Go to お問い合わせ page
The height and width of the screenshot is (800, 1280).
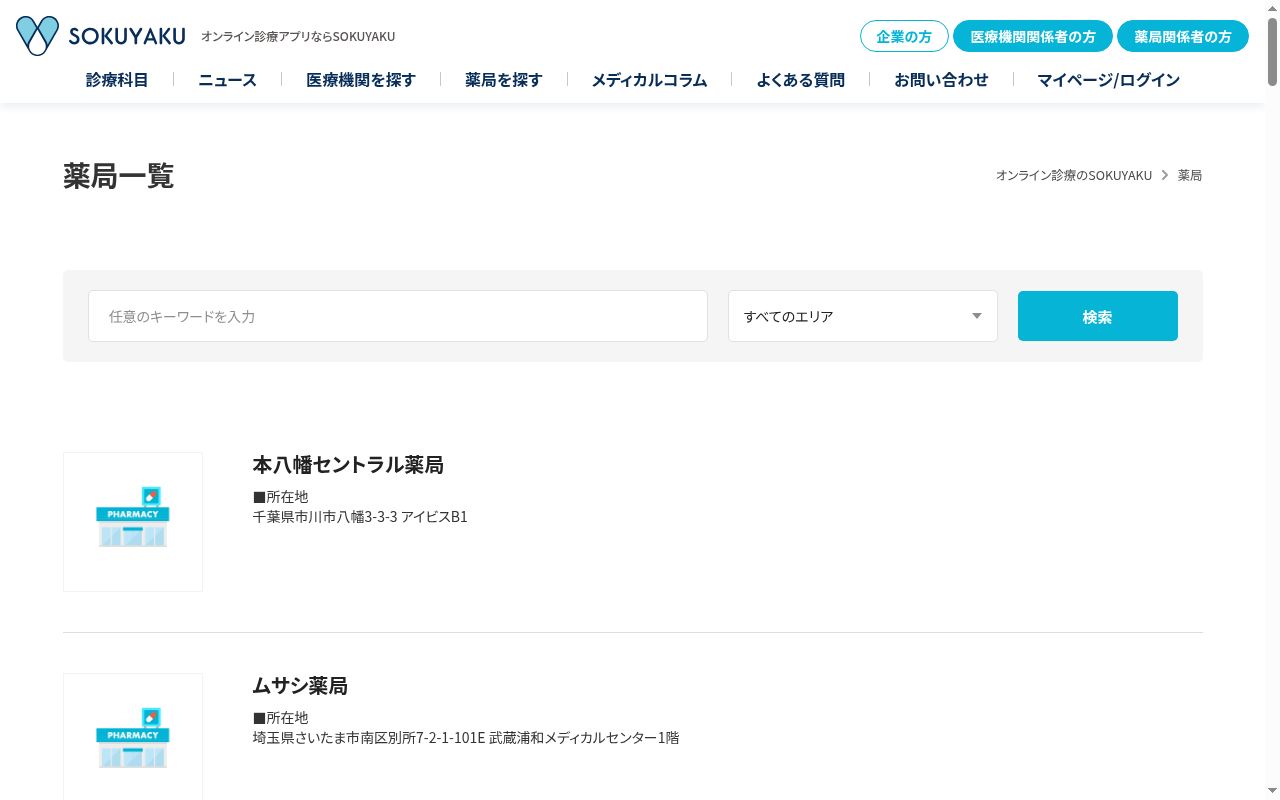[941, 80]
